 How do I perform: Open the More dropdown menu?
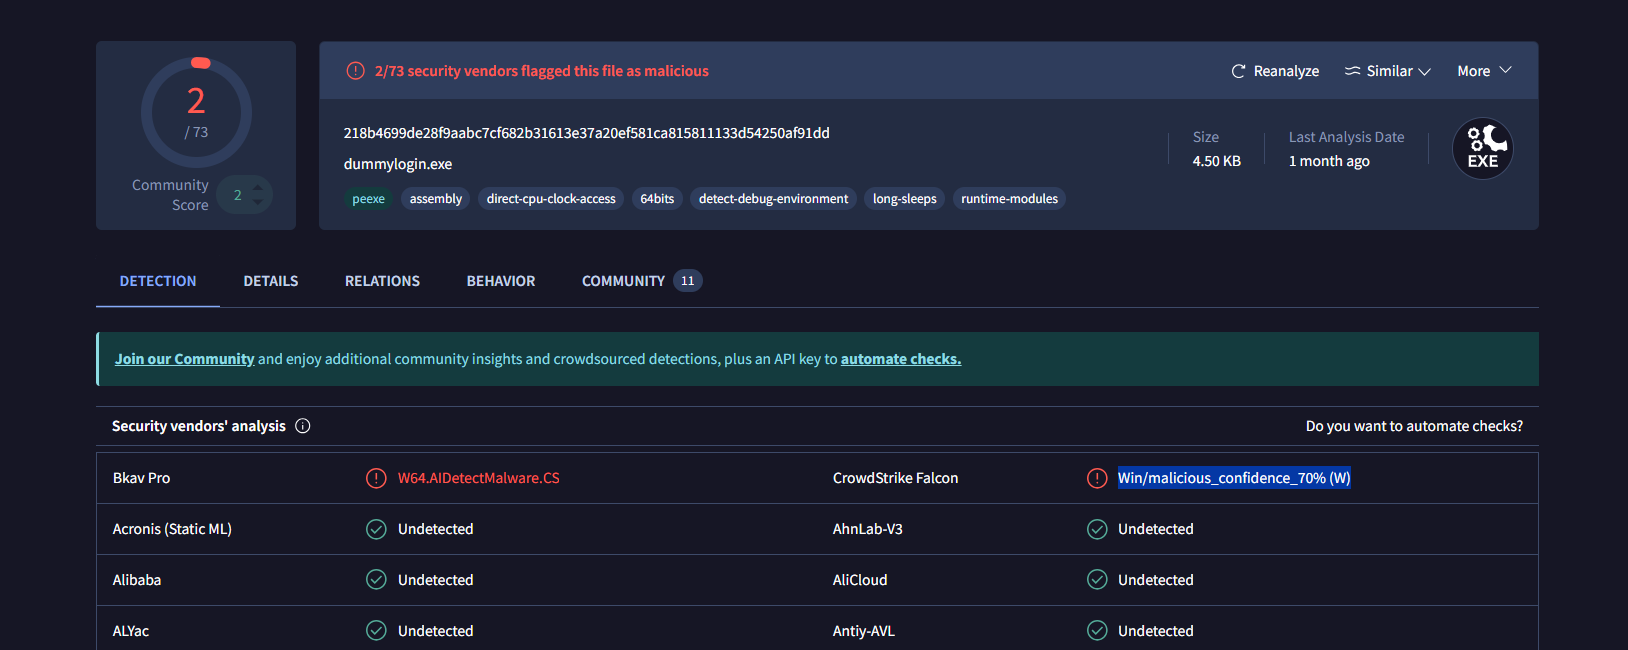pyautogui.click(x=1484, y=71)
